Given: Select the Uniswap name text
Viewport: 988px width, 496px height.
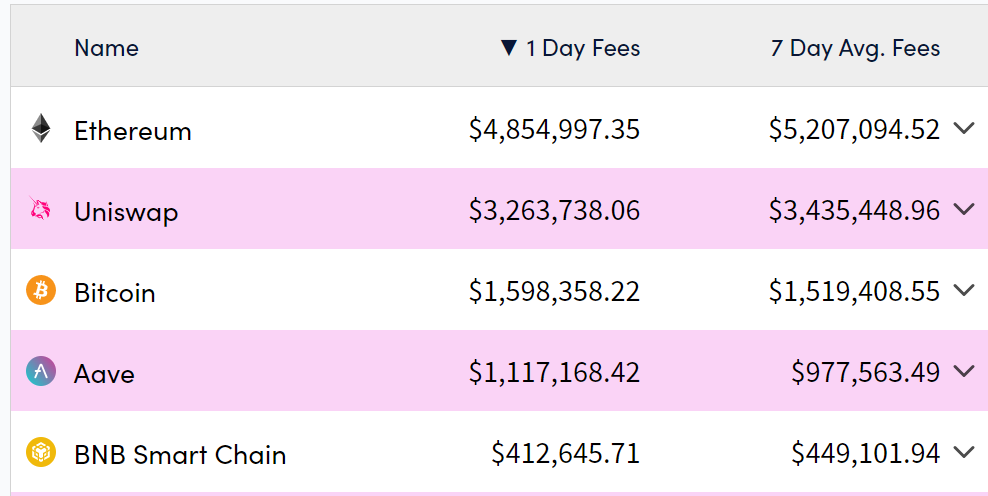Looking at the screenshot, I should click(x=126, y=212).
